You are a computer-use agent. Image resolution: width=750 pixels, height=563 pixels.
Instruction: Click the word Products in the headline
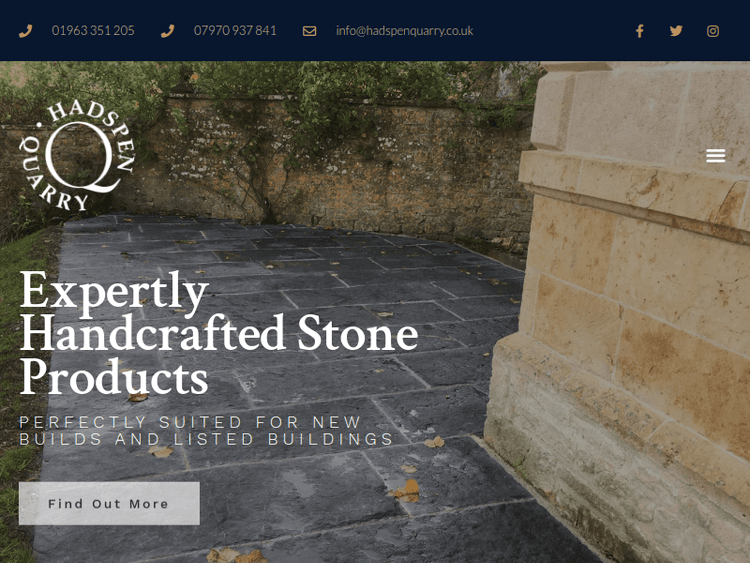114,377
